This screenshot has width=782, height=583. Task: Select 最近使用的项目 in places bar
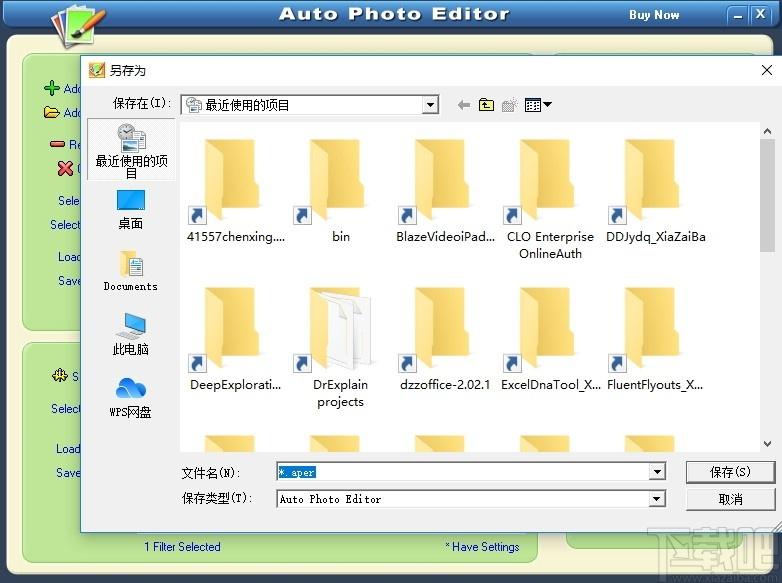tap(131, 151)
